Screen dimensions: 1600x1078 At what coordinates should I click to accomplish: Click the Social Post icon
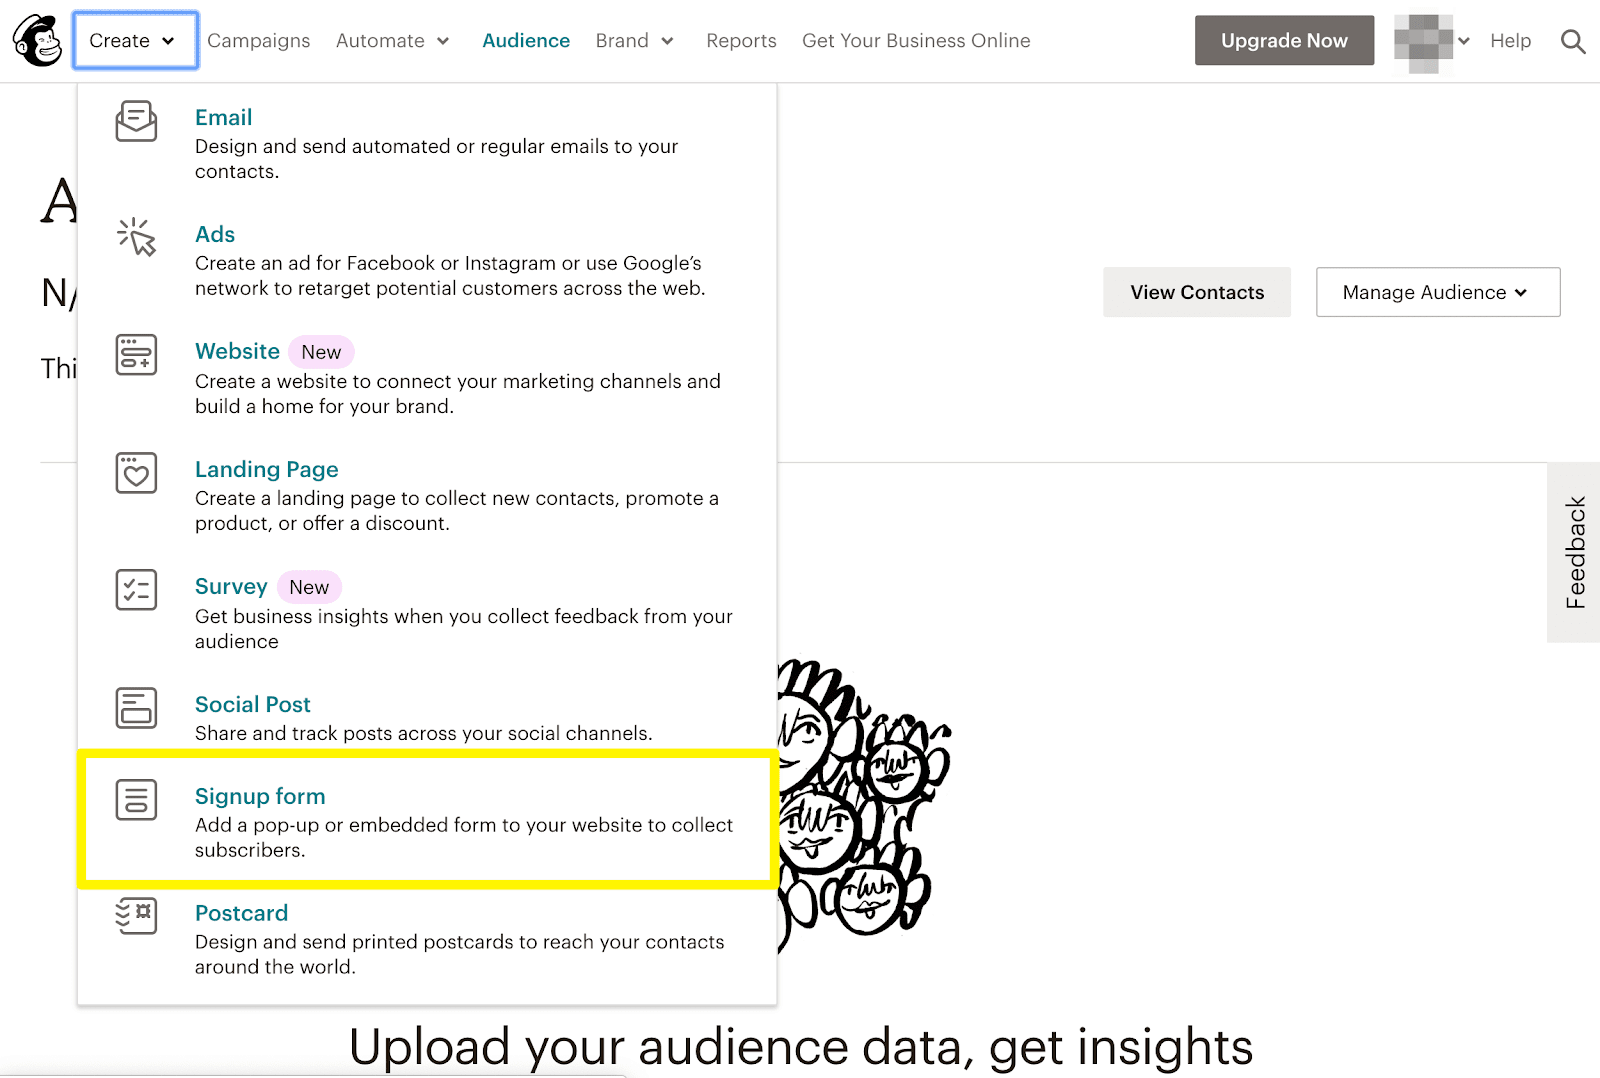[x=136, y=708]
